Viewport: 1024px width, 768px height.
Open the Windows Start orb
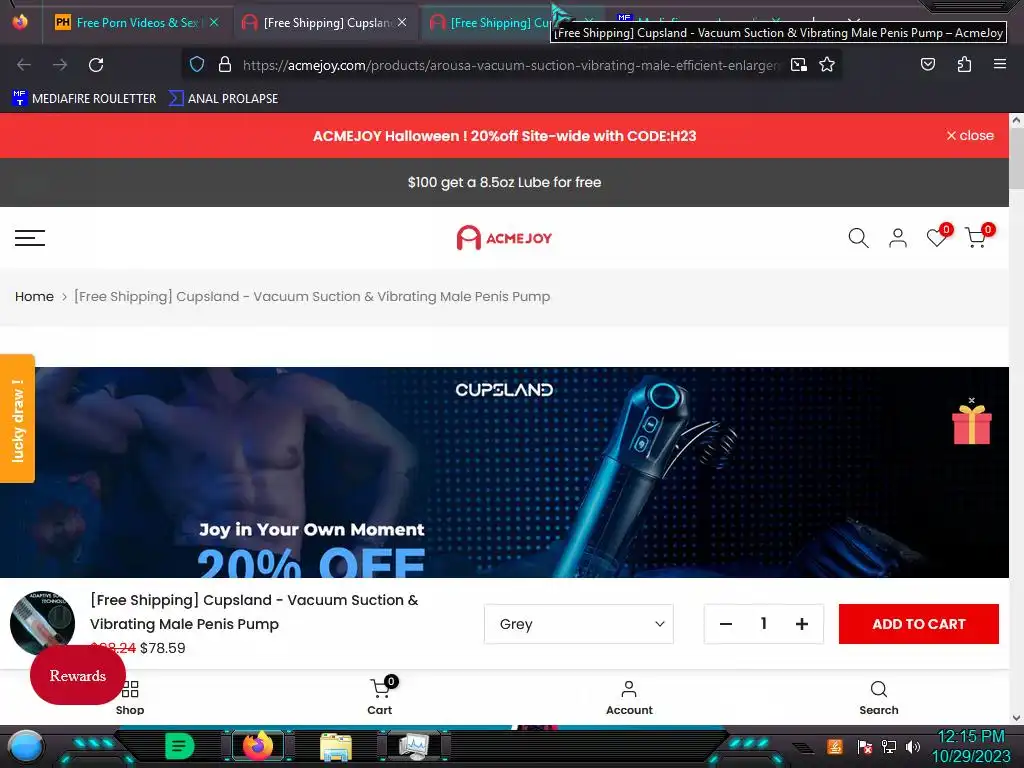[x=26, y=746]
